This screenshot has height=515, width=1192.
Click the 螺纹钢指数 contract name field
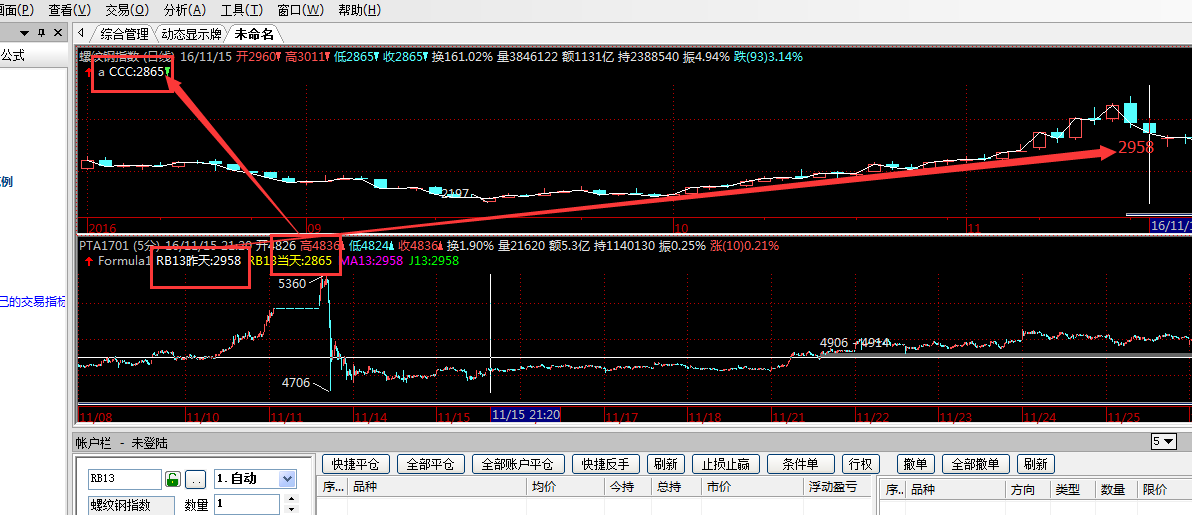point(132,505)
